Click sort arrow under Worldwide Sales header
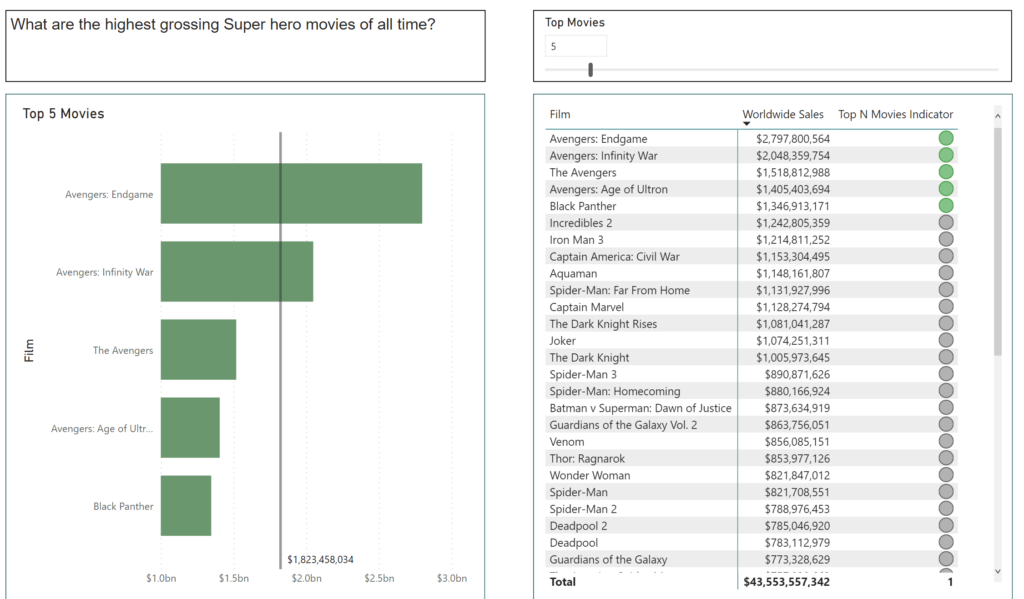The image size is (1024, 599). pyautogui.click(x=747, y=124)
